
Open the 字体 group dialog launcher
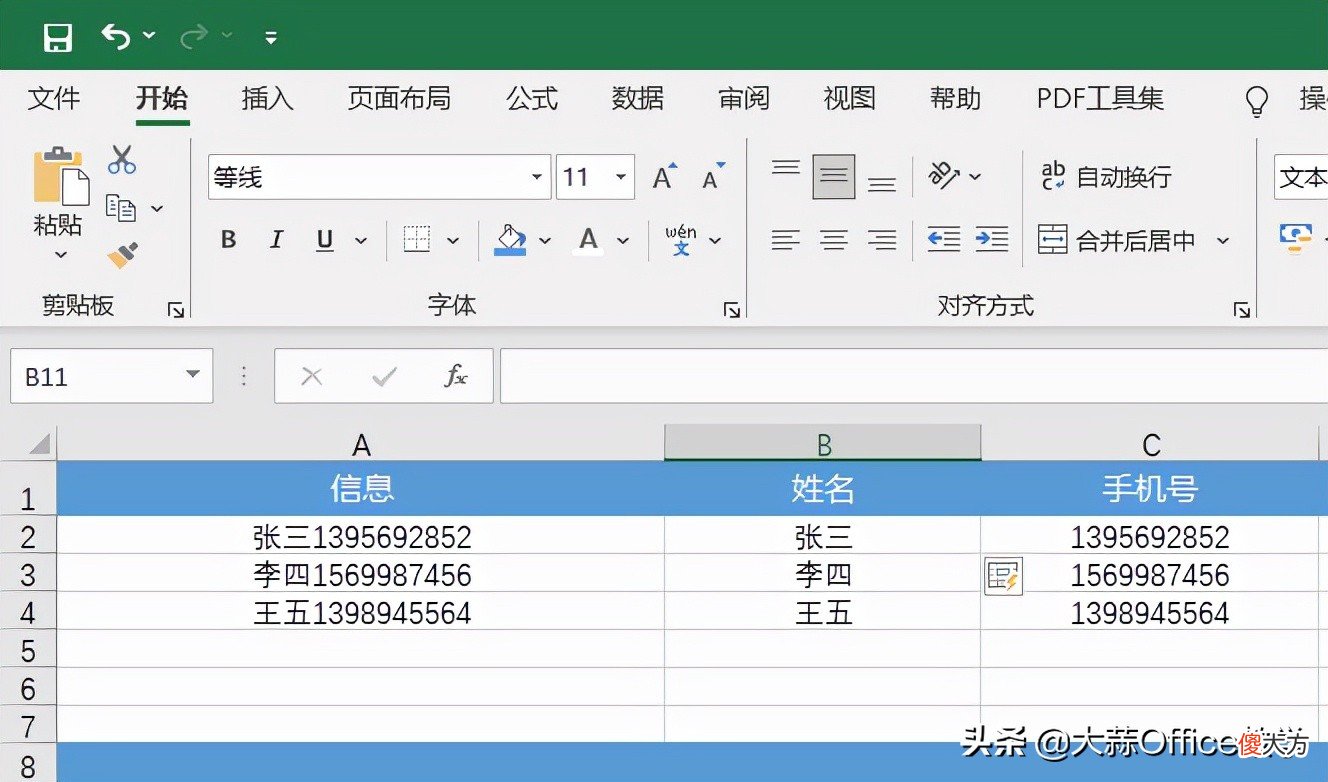tap(731, 311)
